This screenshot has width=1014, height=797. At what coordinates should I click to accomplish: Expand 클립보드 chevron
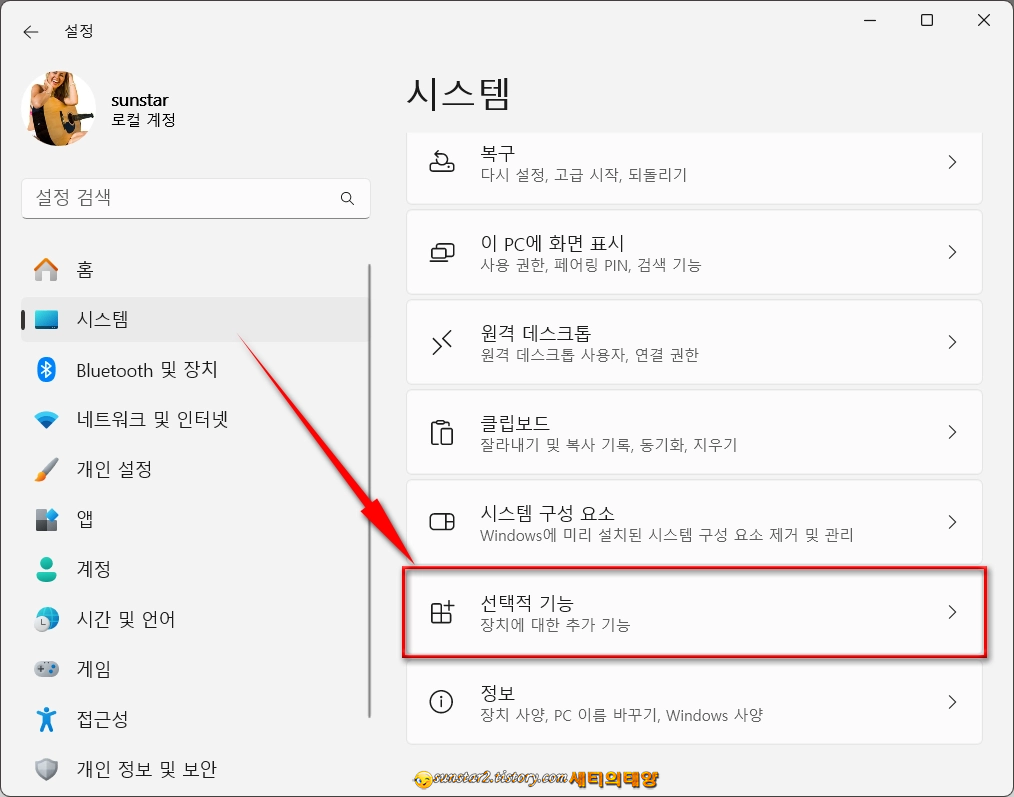coord(952,431)
